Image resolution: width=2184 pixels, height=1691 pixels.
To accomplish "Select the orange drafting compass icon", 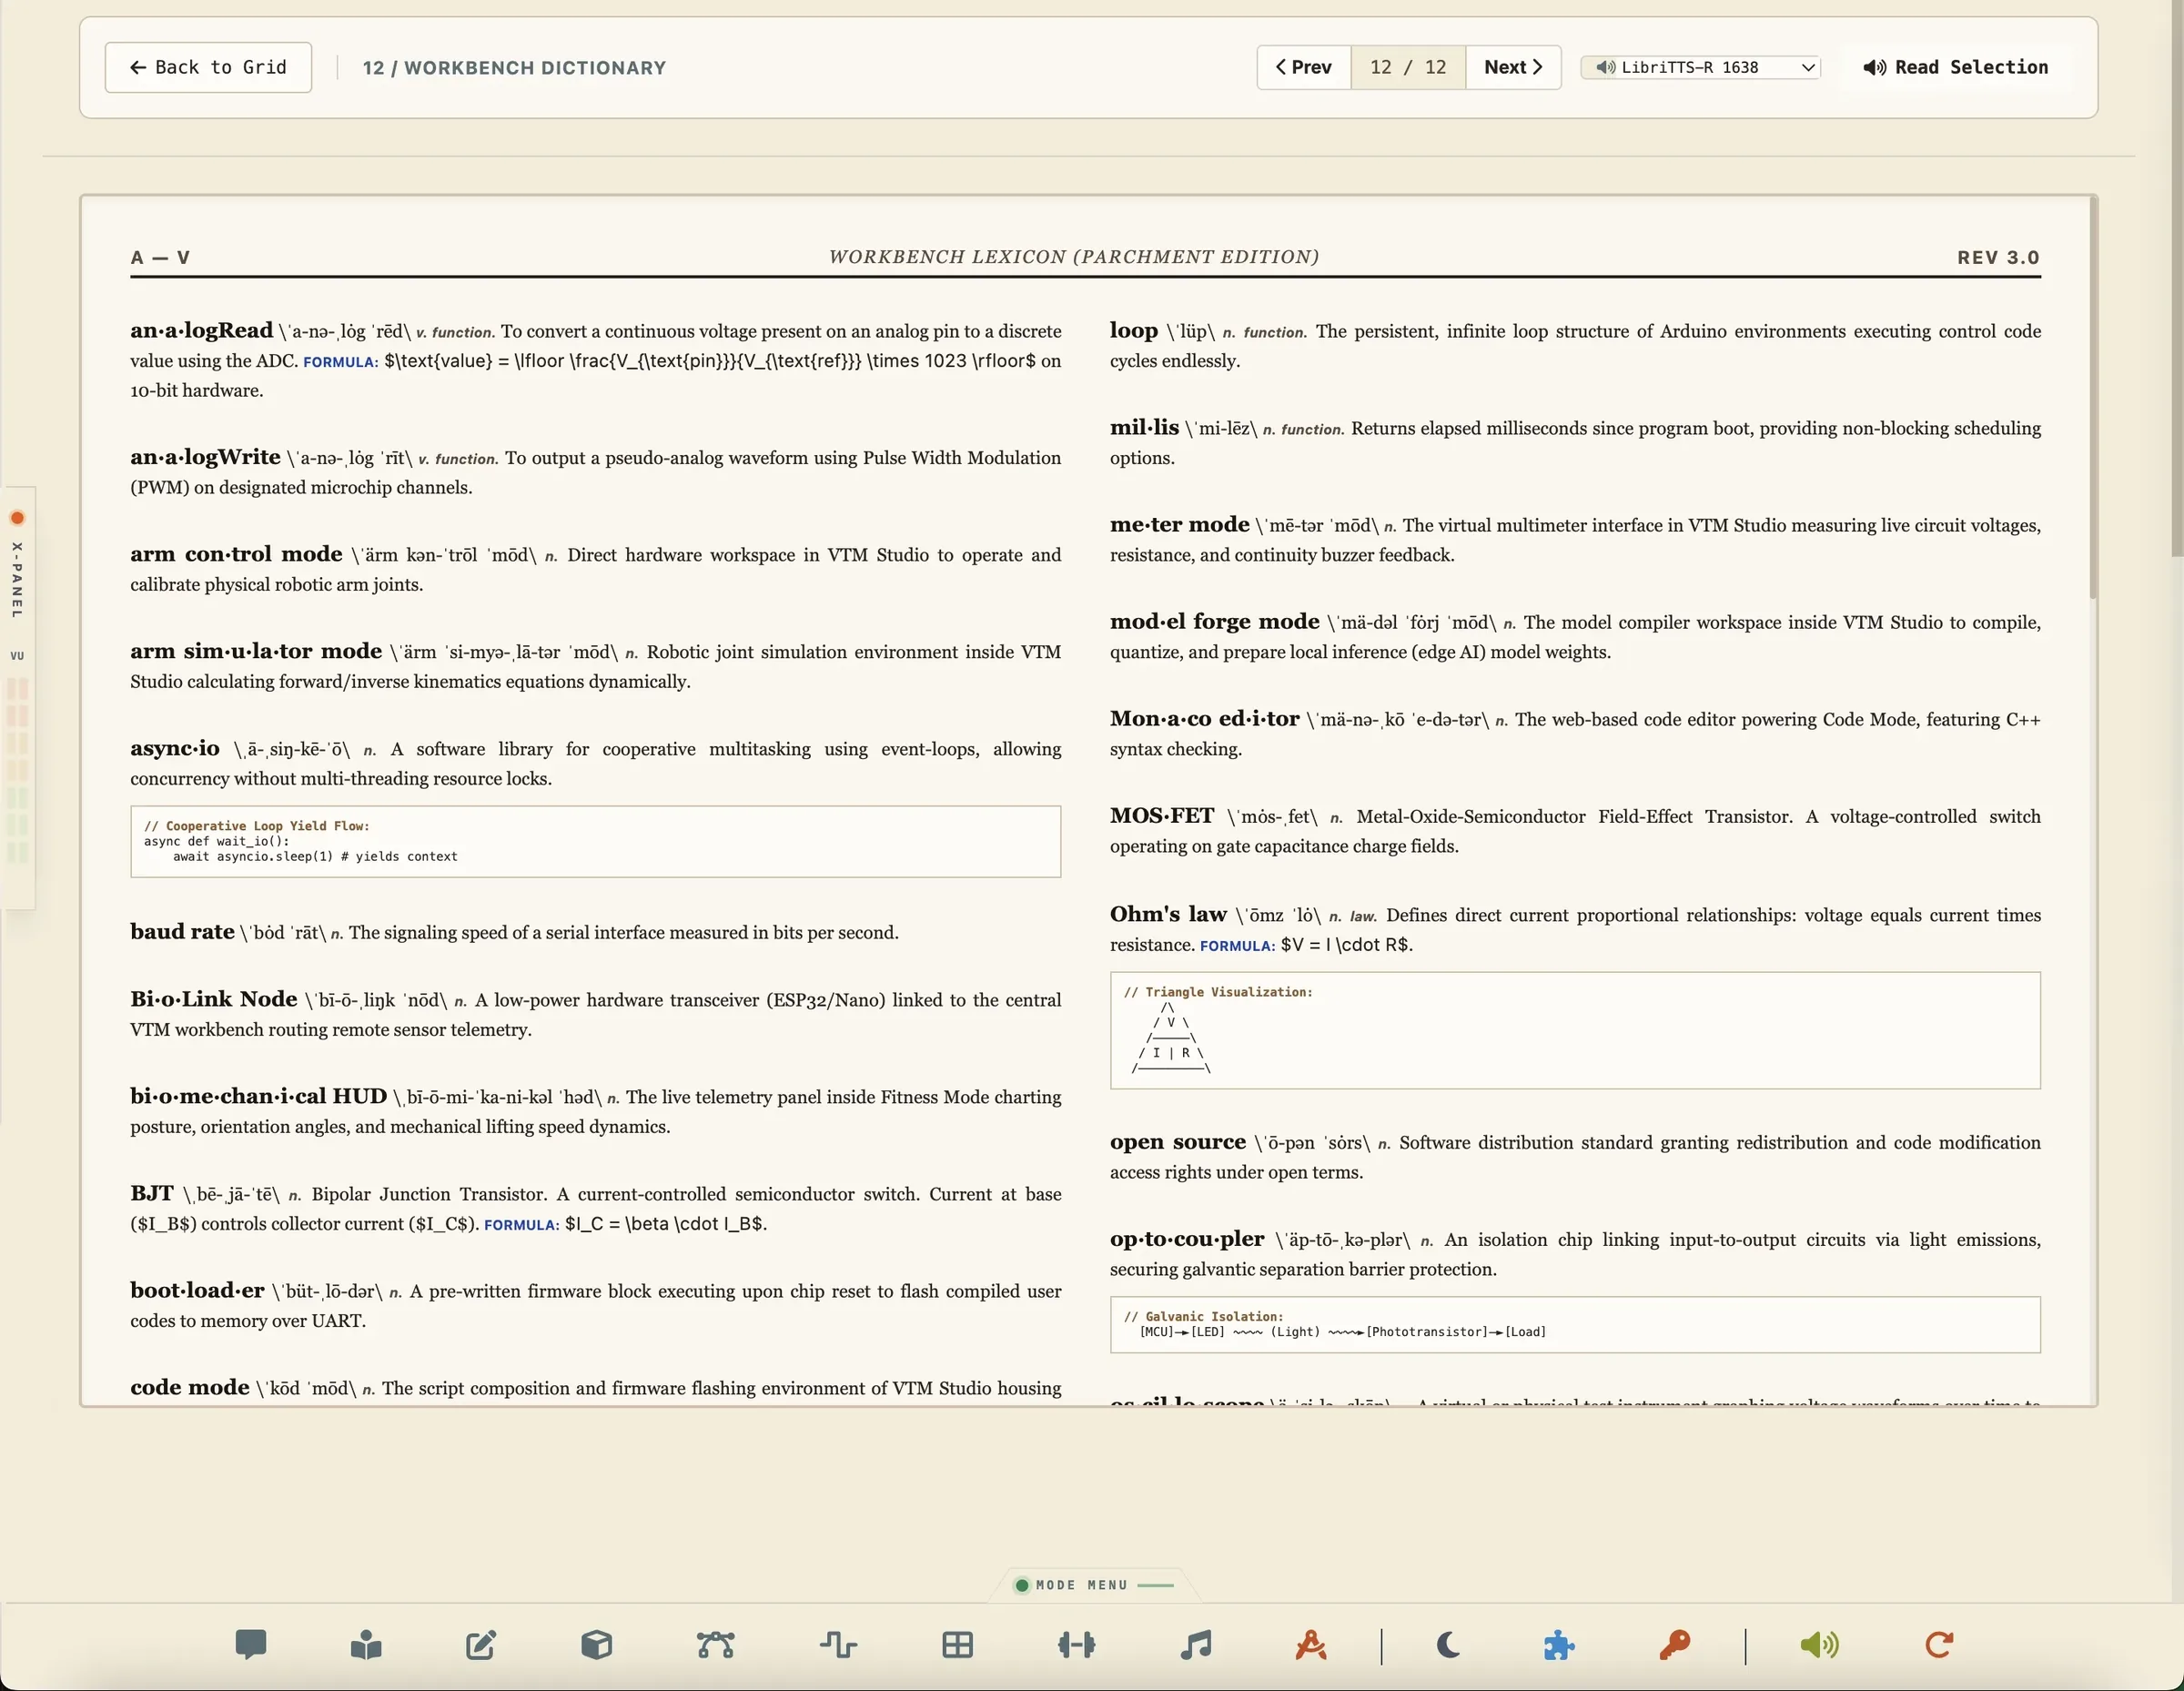I will click(1311, 1645).
